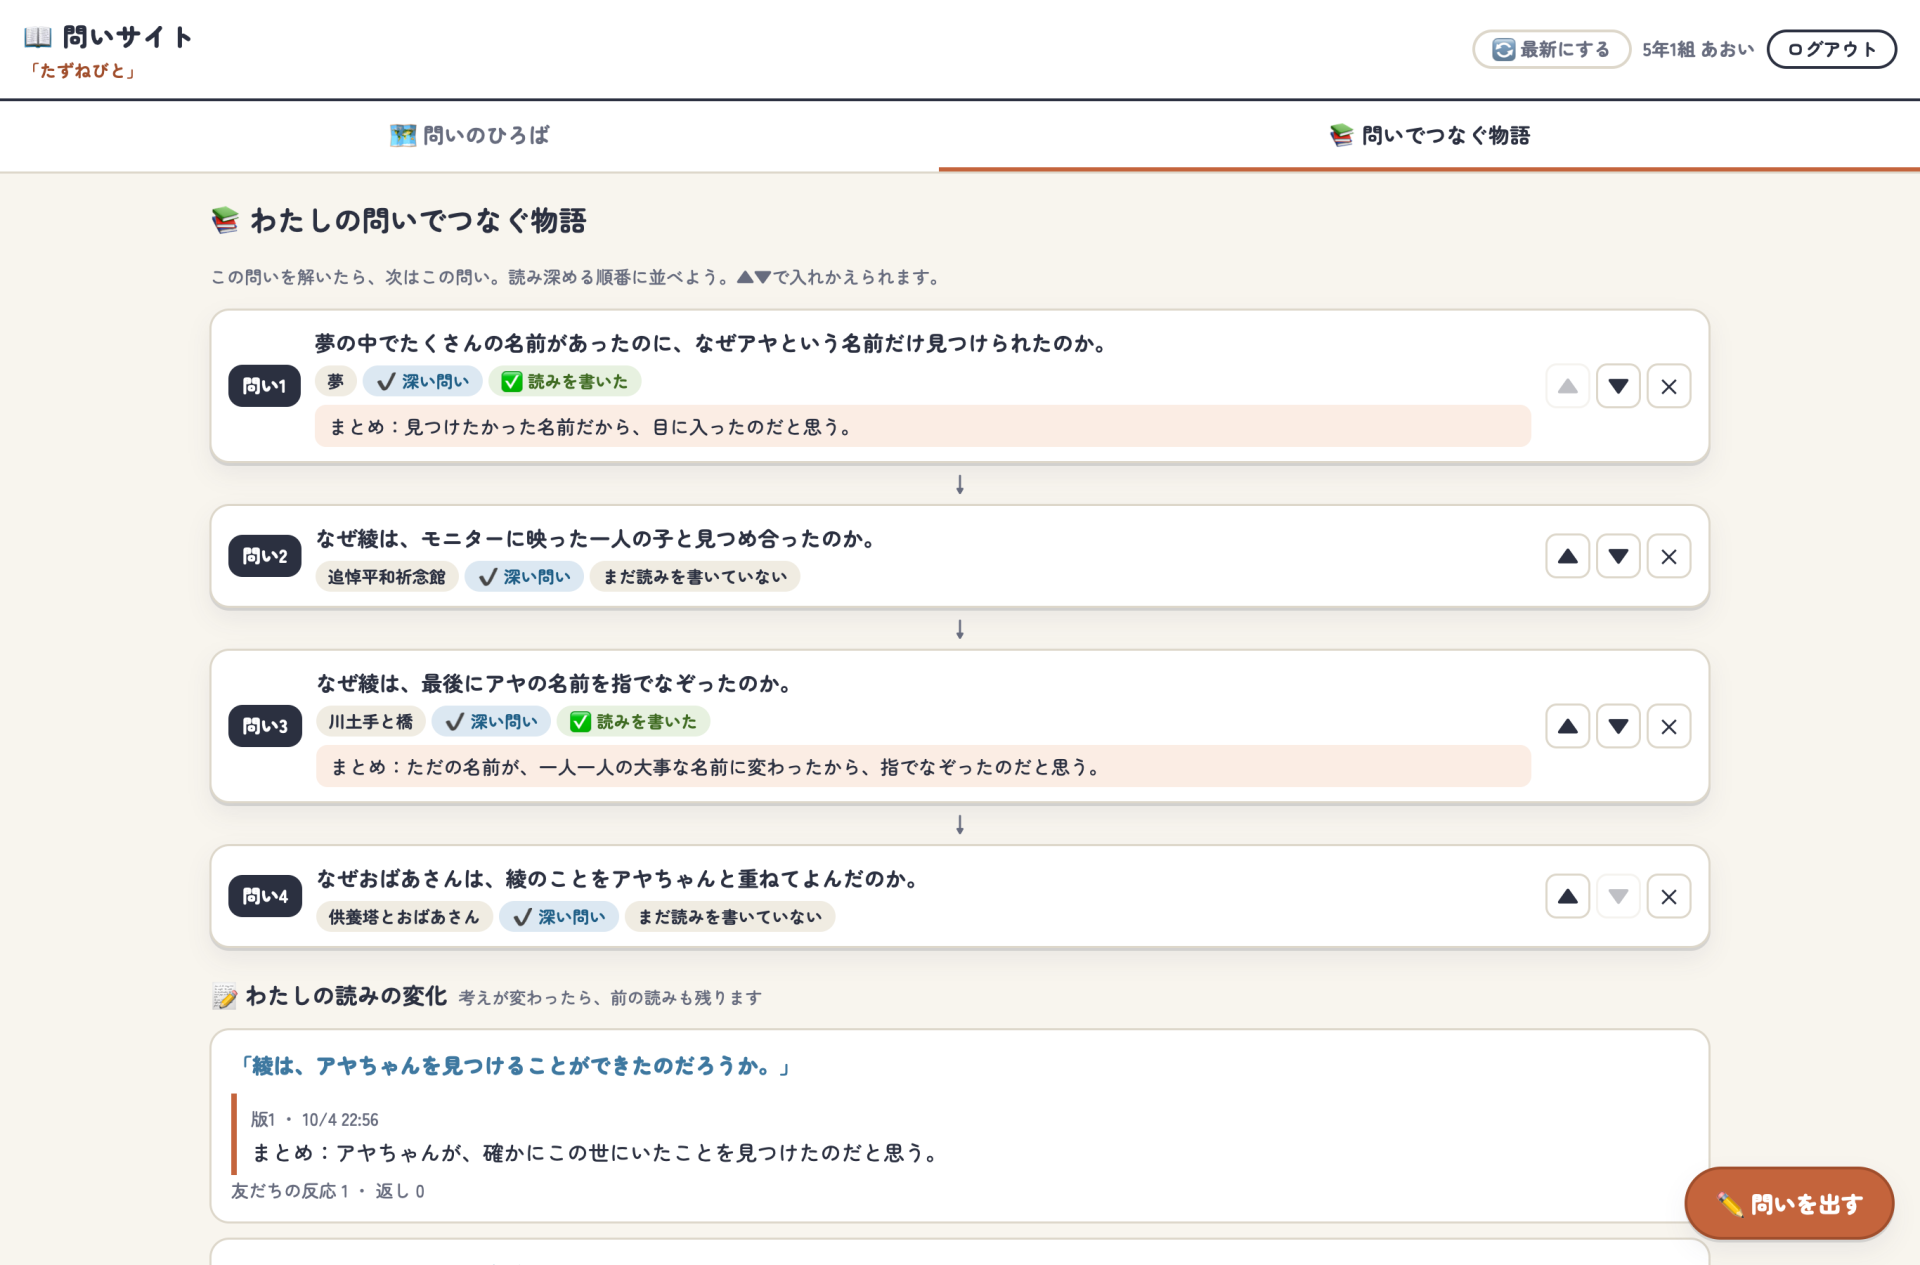Click question text なぜ綾は、モニターに映った
Image resolution: width=1920 pixels, height=1265 pixels.
tap(597, 539)
